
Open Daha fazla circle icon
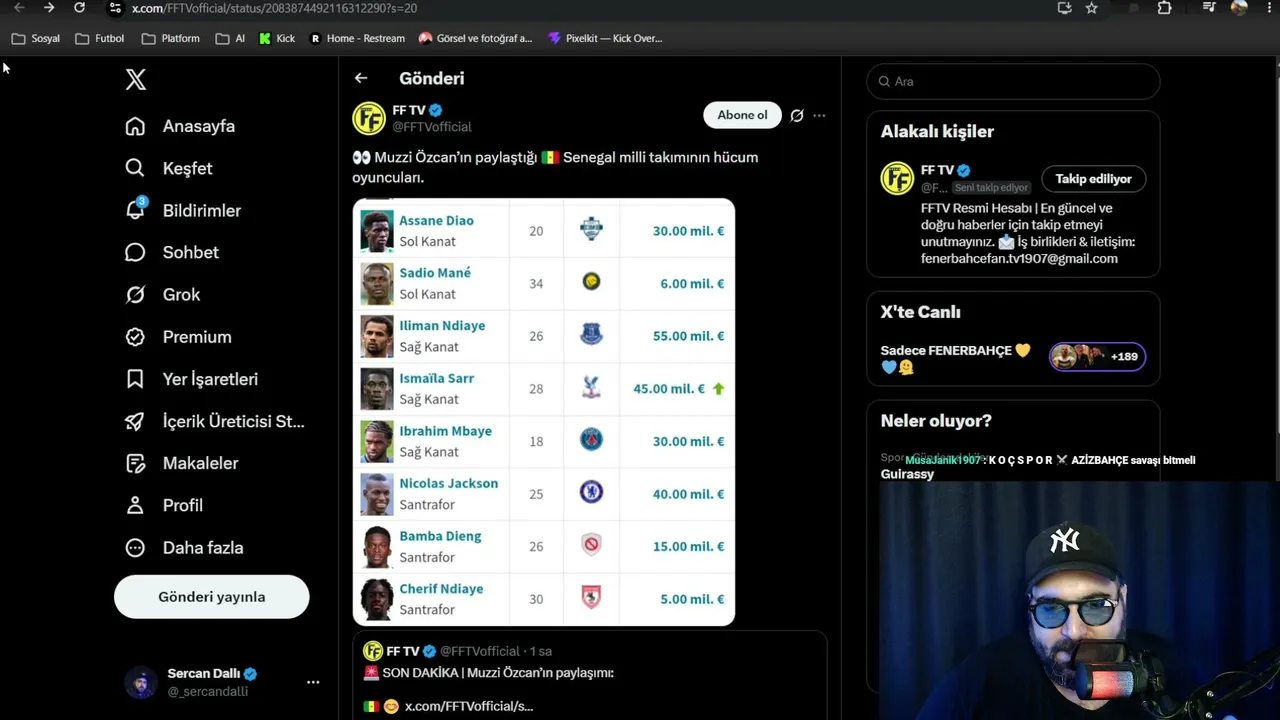coord(135,547)
